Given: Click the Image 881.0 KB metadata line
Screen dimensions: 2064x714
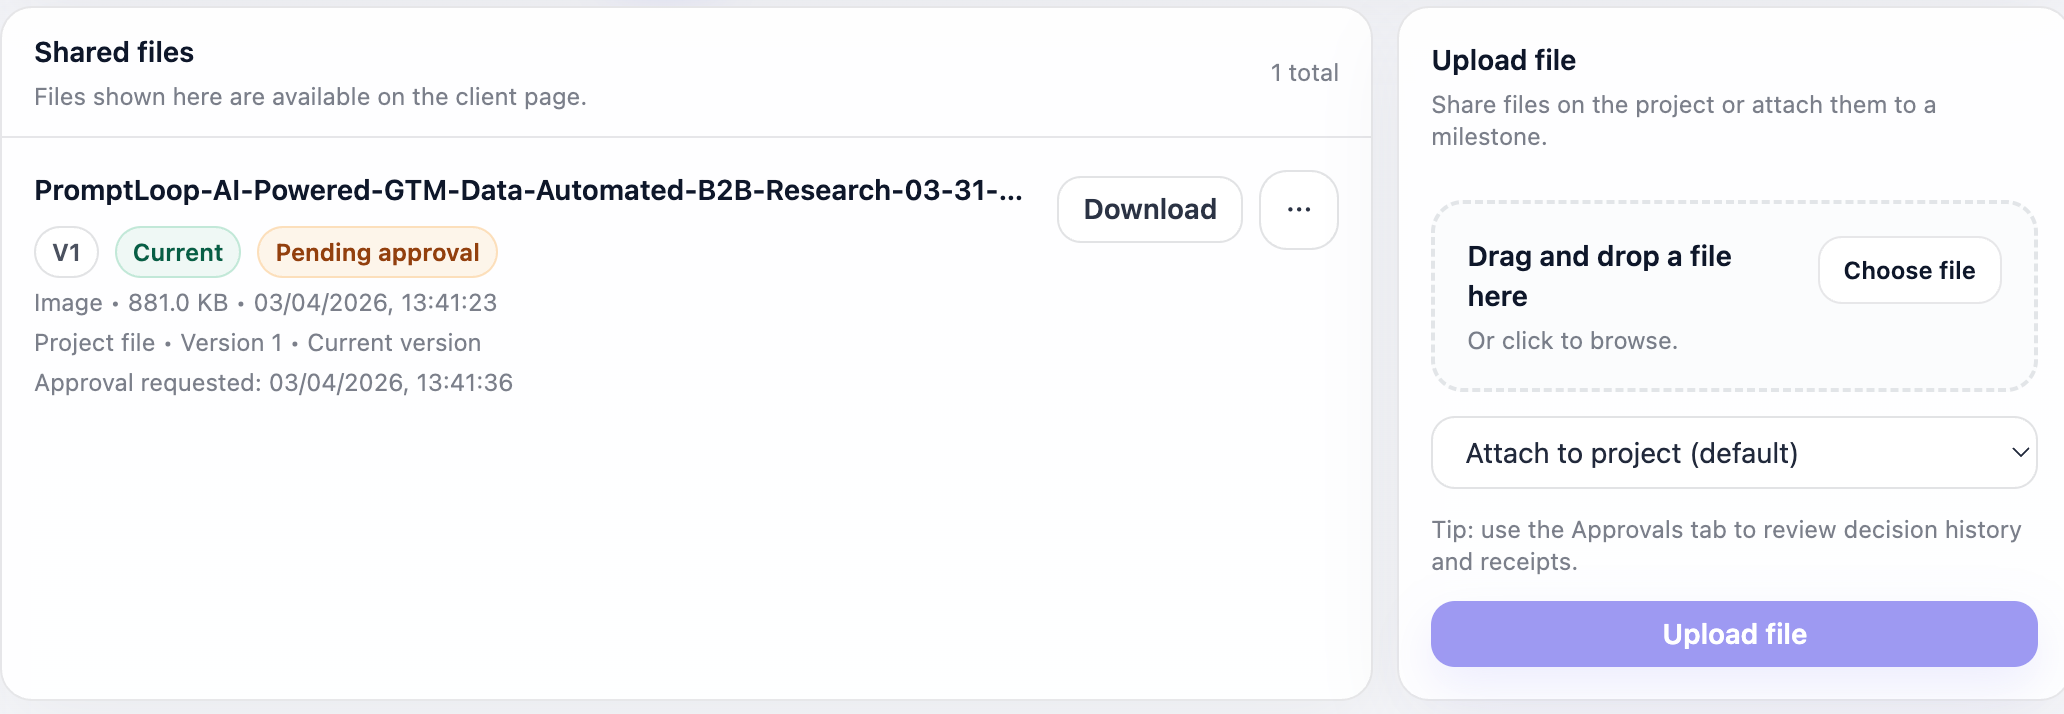Looking at the screenshot, I should click(x=265, y=303).
